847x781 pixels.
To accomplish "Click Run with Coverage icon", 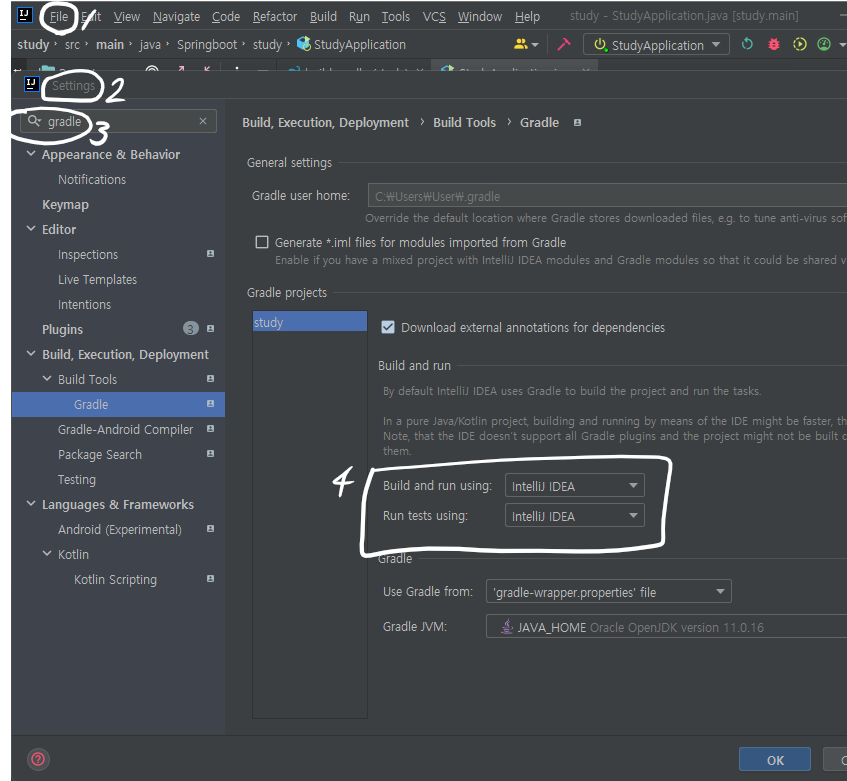I will pos(799,44).
